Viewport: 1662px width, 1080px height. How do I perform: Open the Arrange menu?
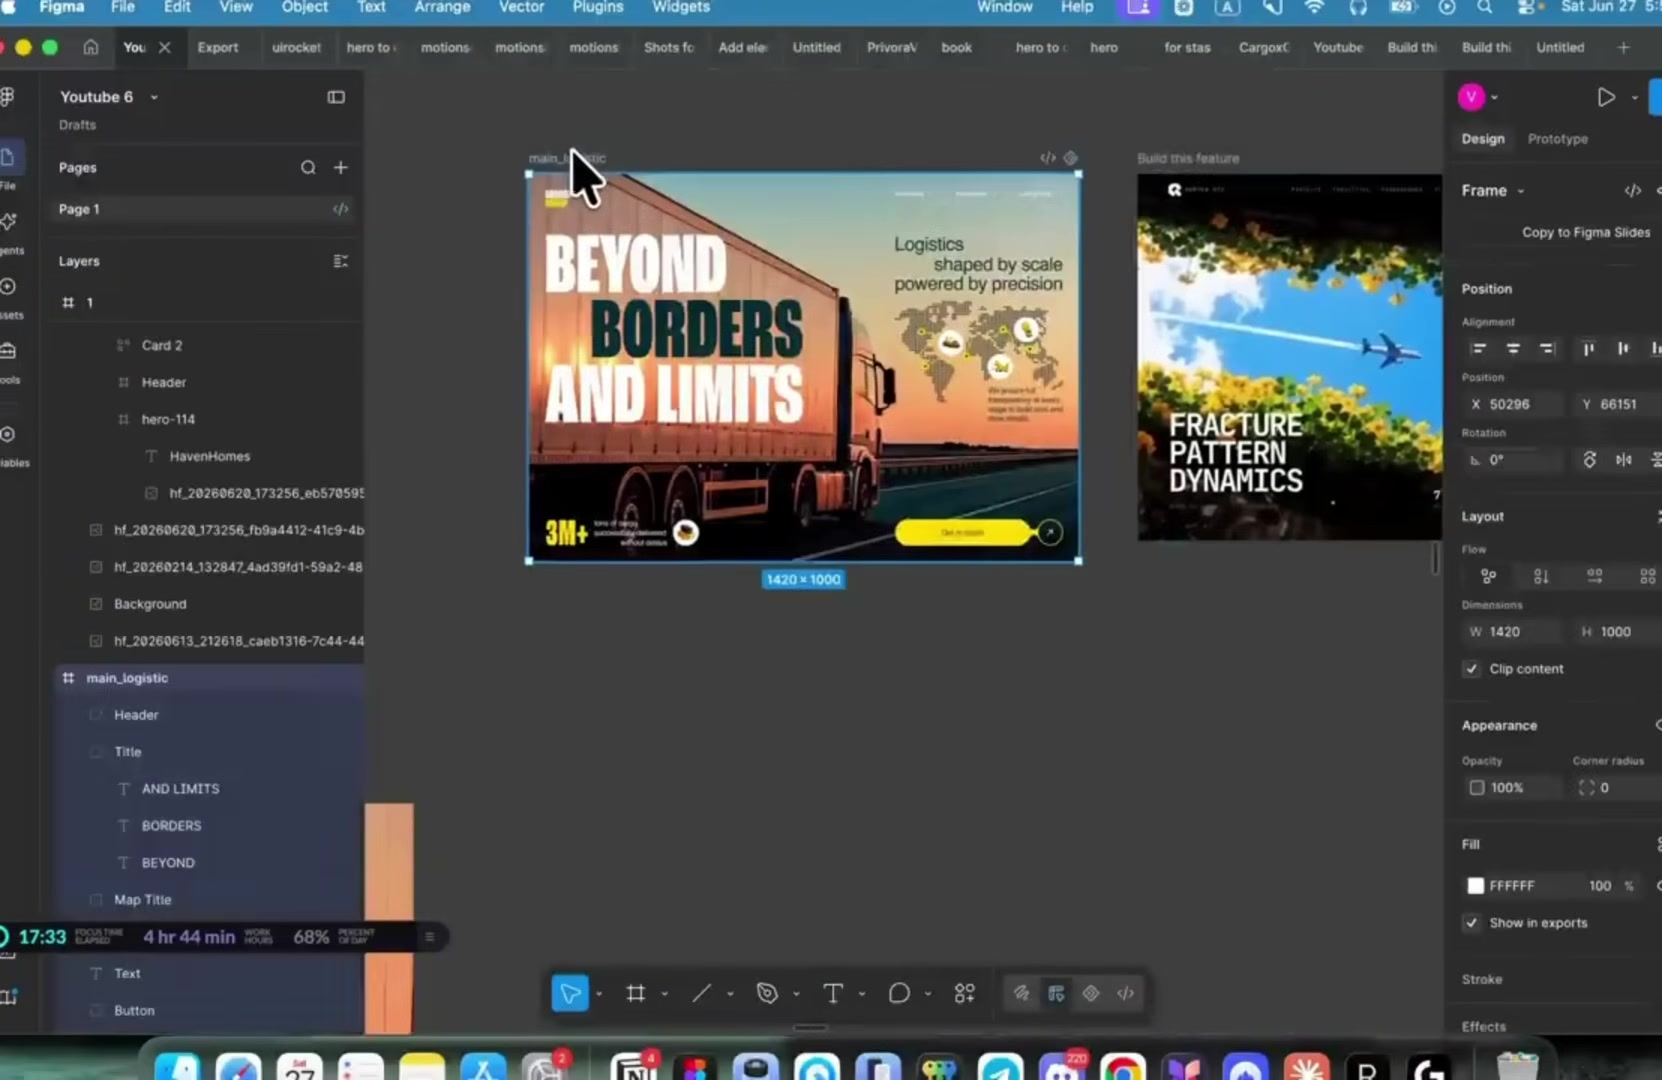coord(442,7)
